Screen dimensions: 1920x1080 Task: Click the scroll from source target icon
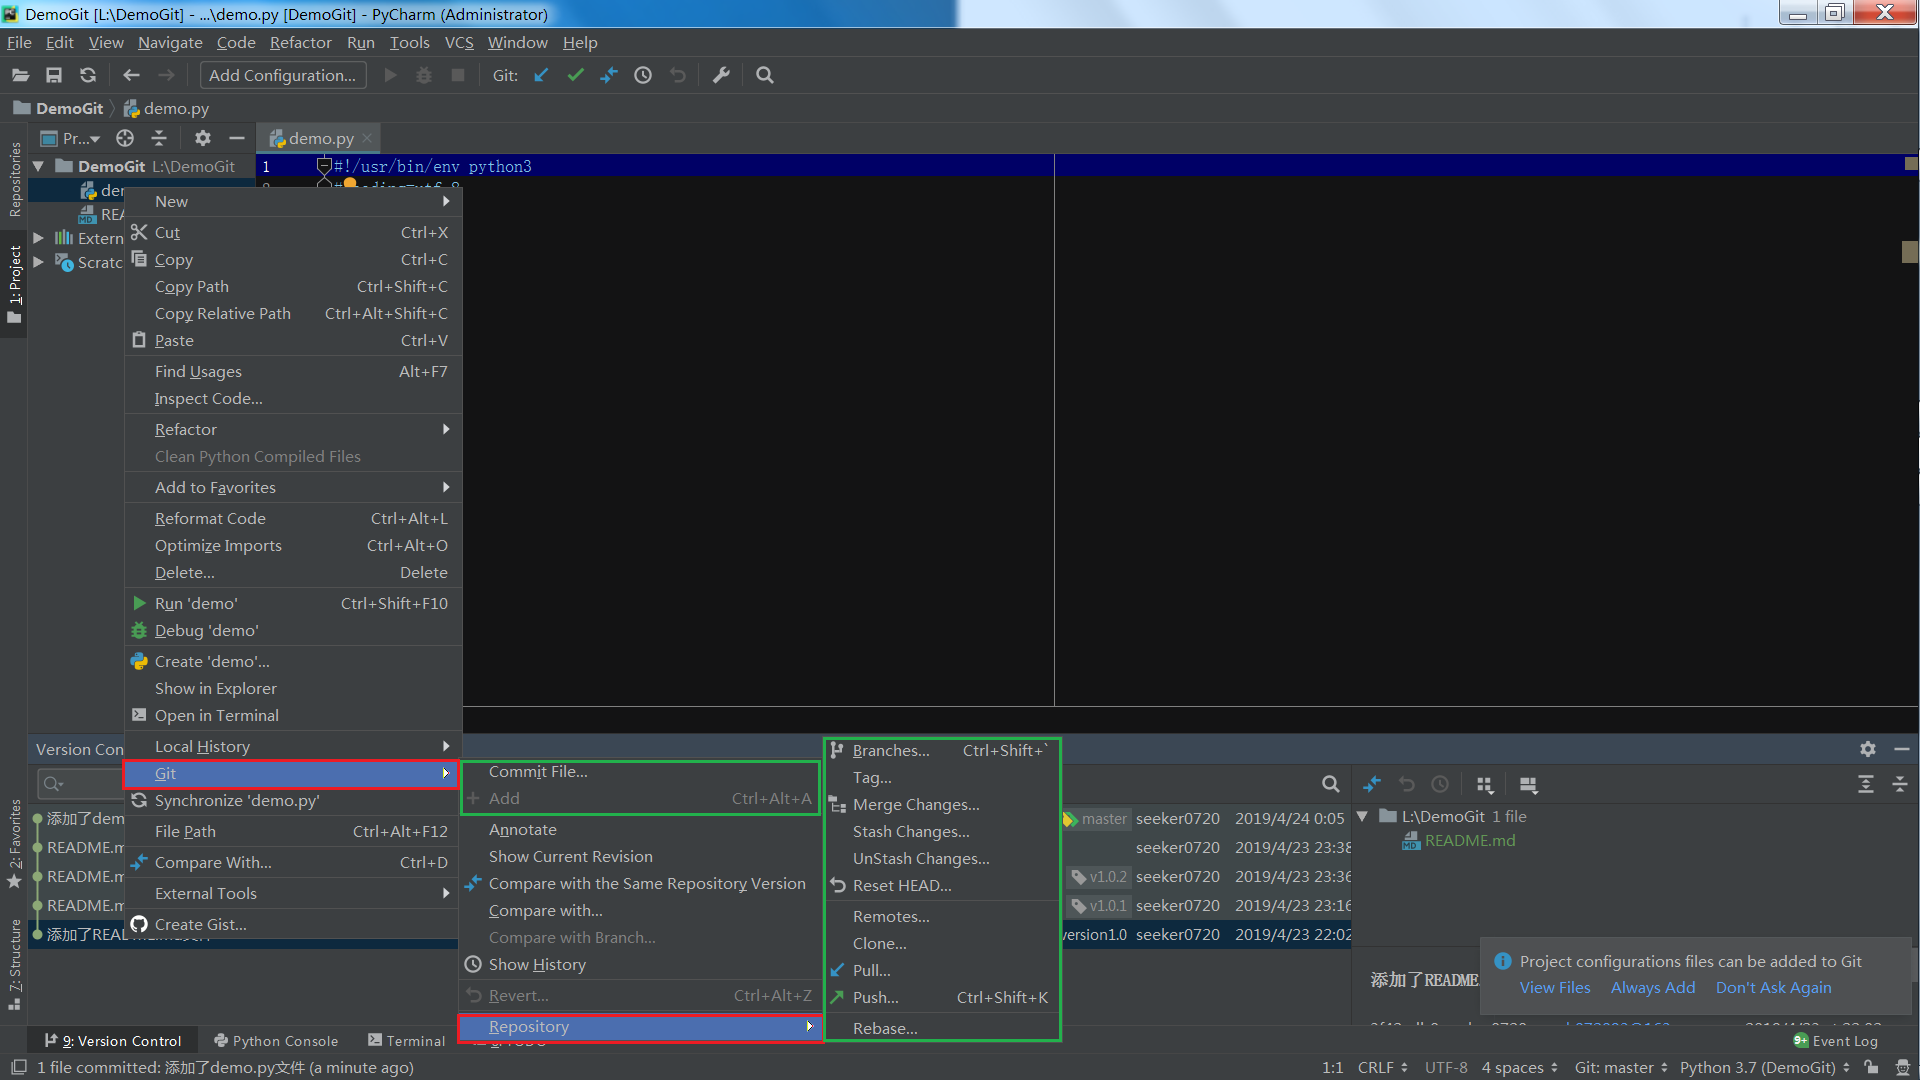(x=125, y=138)
